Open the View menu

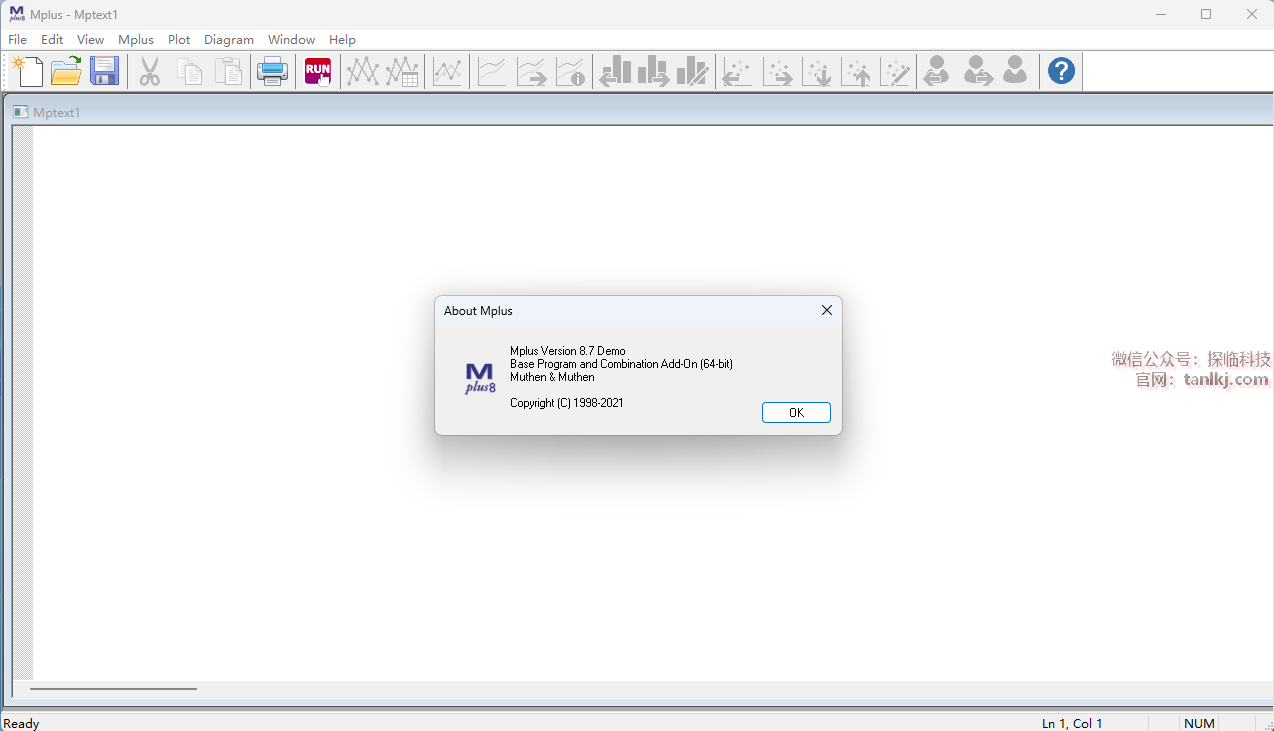click(x=90, y=40)
